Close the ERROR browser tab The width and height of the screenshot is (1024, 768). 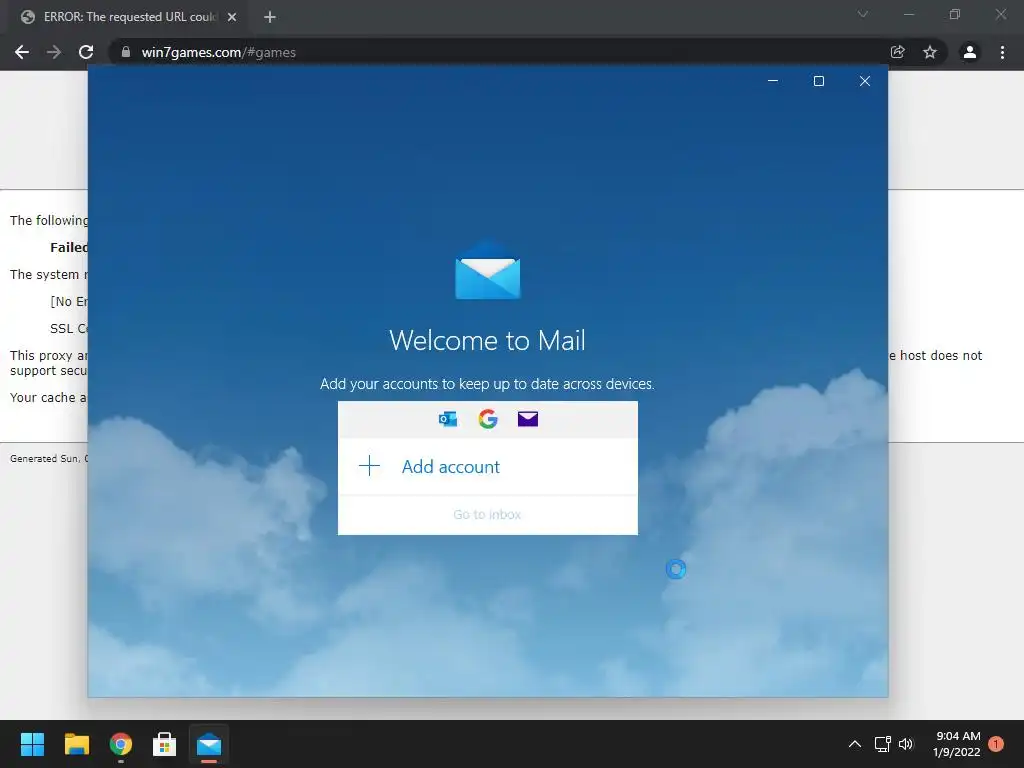click(x=232, y=17)
